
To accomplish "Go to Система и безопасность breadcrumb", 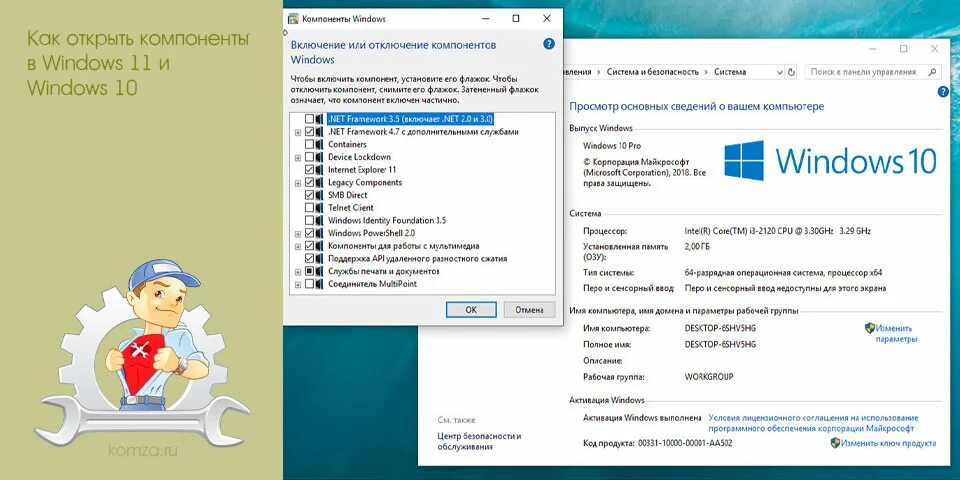I will tap(653, 72).
